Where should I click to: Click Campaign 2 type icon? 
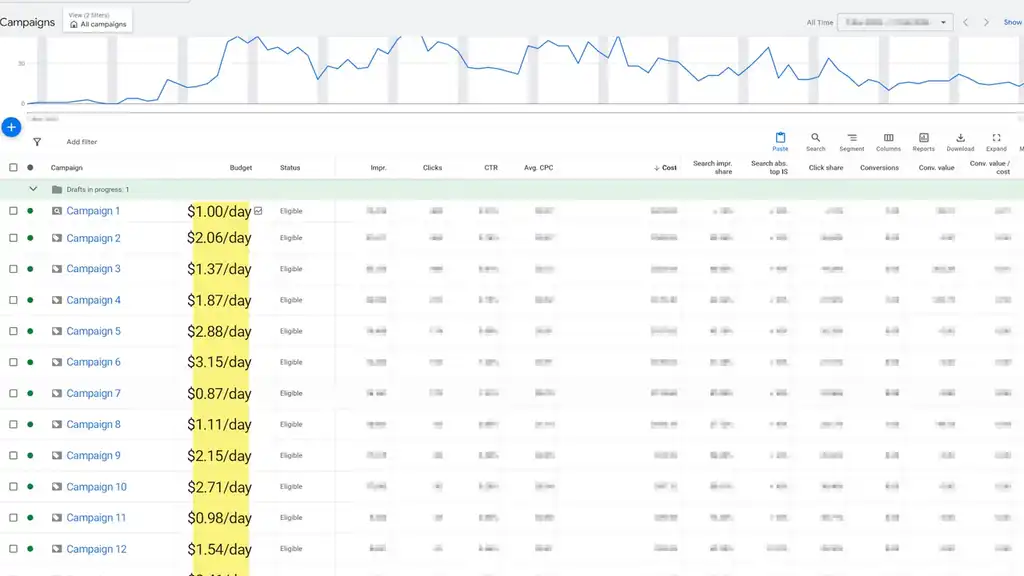[x=57, y=238]
